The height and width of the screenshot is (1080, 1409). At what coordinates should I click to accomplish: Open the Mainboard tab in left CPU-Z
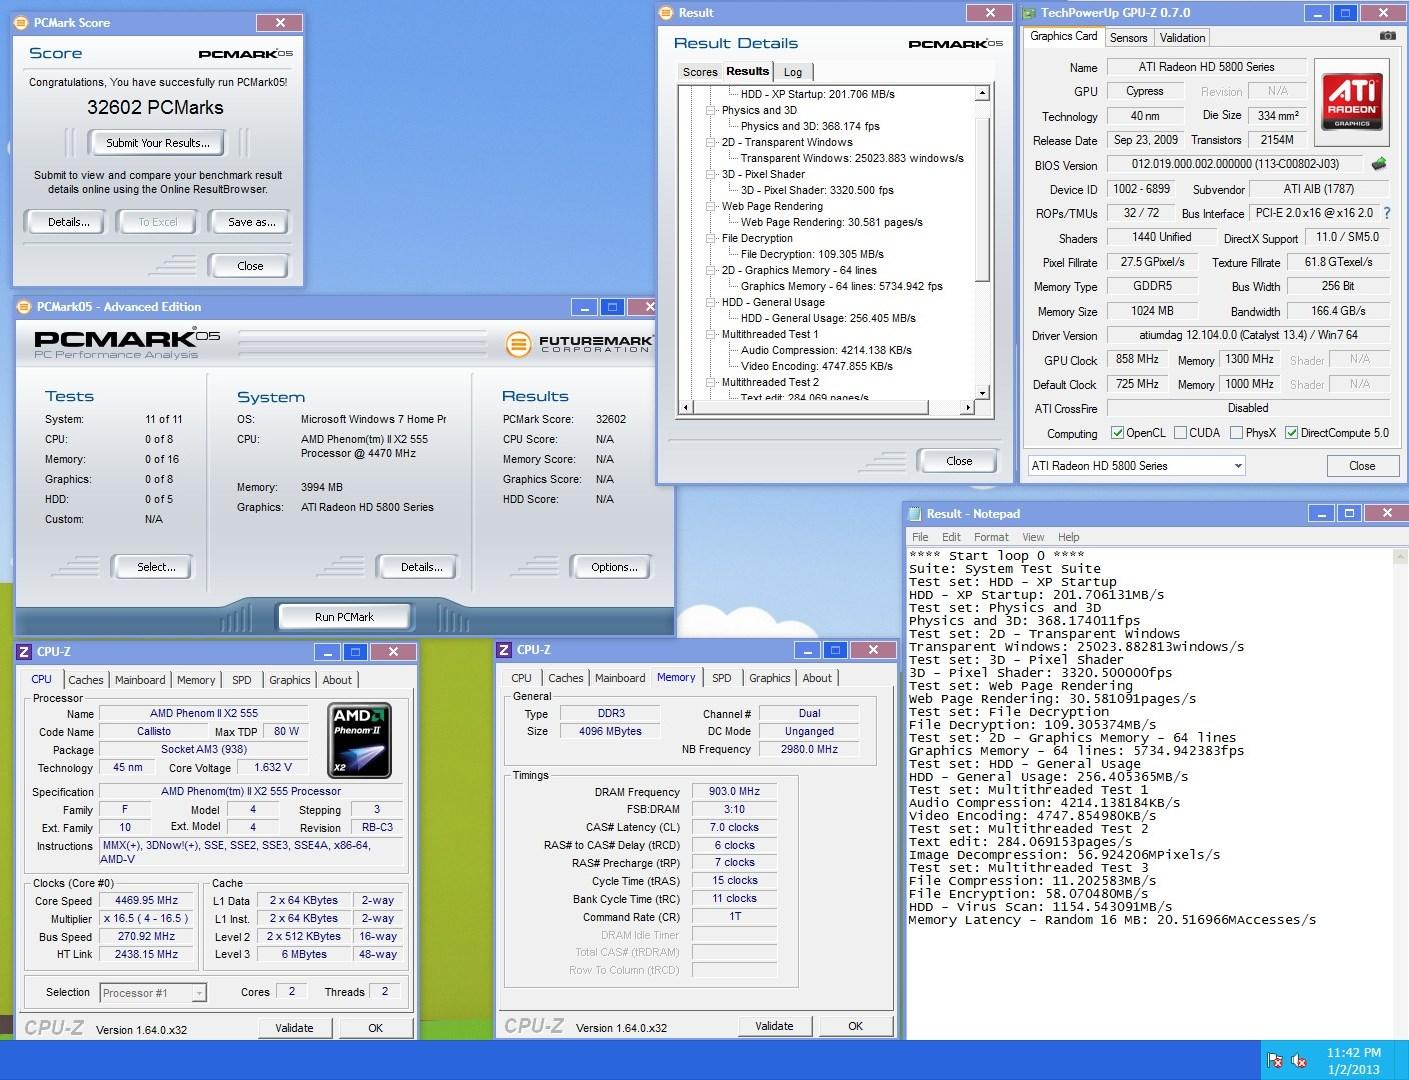pos(140,680)
